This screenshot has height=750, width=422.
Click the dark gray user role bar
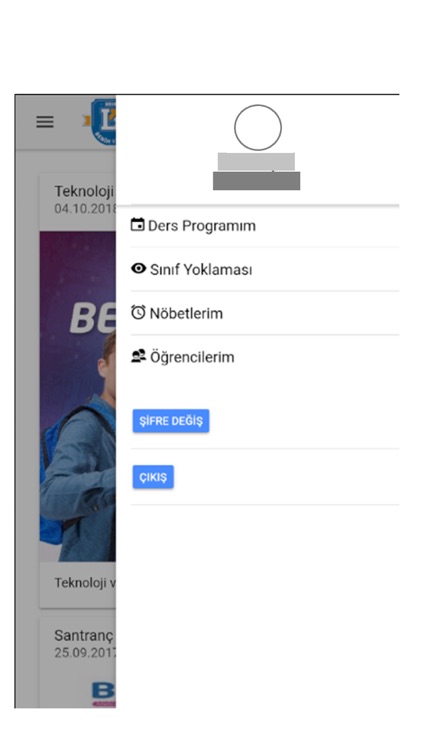[x=256, y=181]
